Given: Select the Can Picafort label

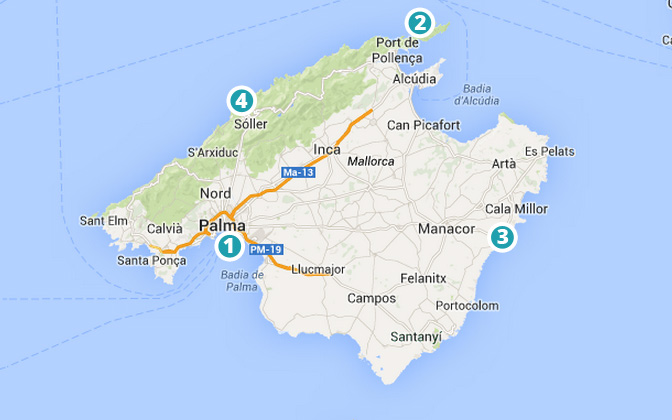Looking at the screenshot, I should (423, 125).
